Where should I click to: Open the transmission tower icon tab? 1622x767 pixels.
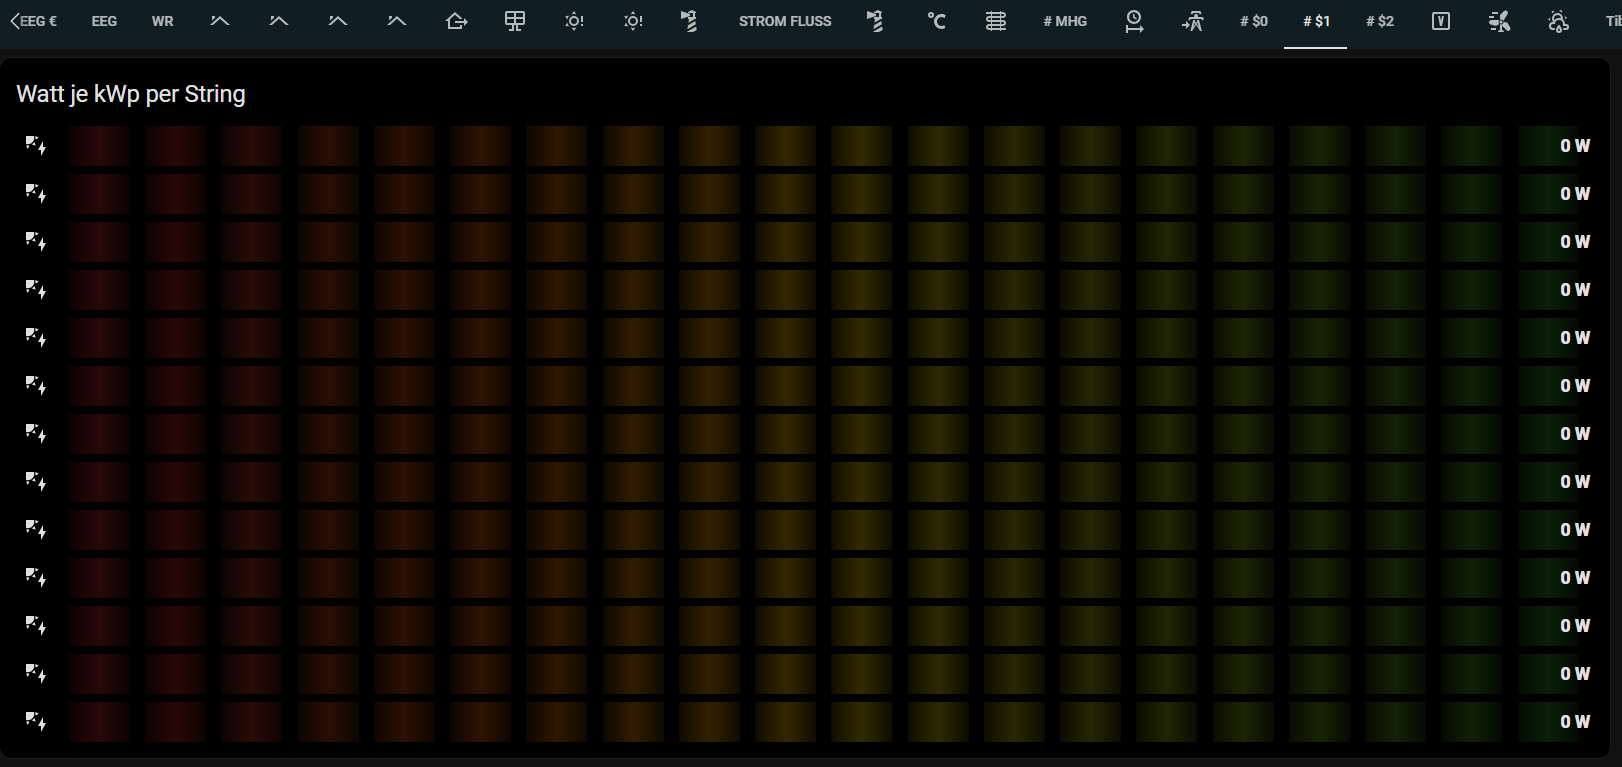1193,21
